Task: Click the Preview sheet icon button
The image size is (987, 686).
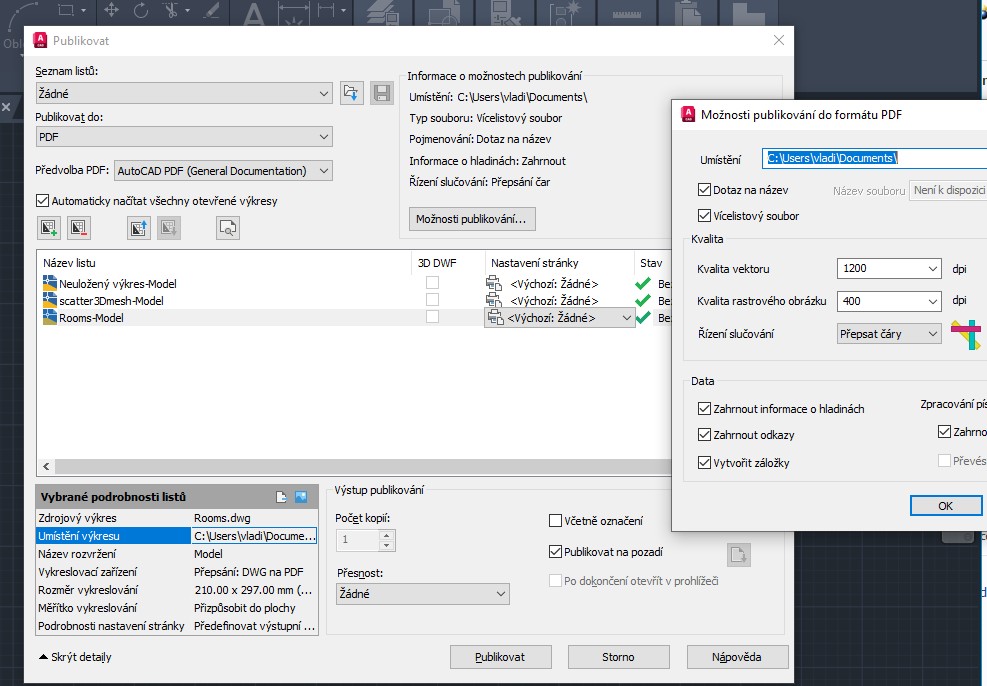Action: click(228, 228)
